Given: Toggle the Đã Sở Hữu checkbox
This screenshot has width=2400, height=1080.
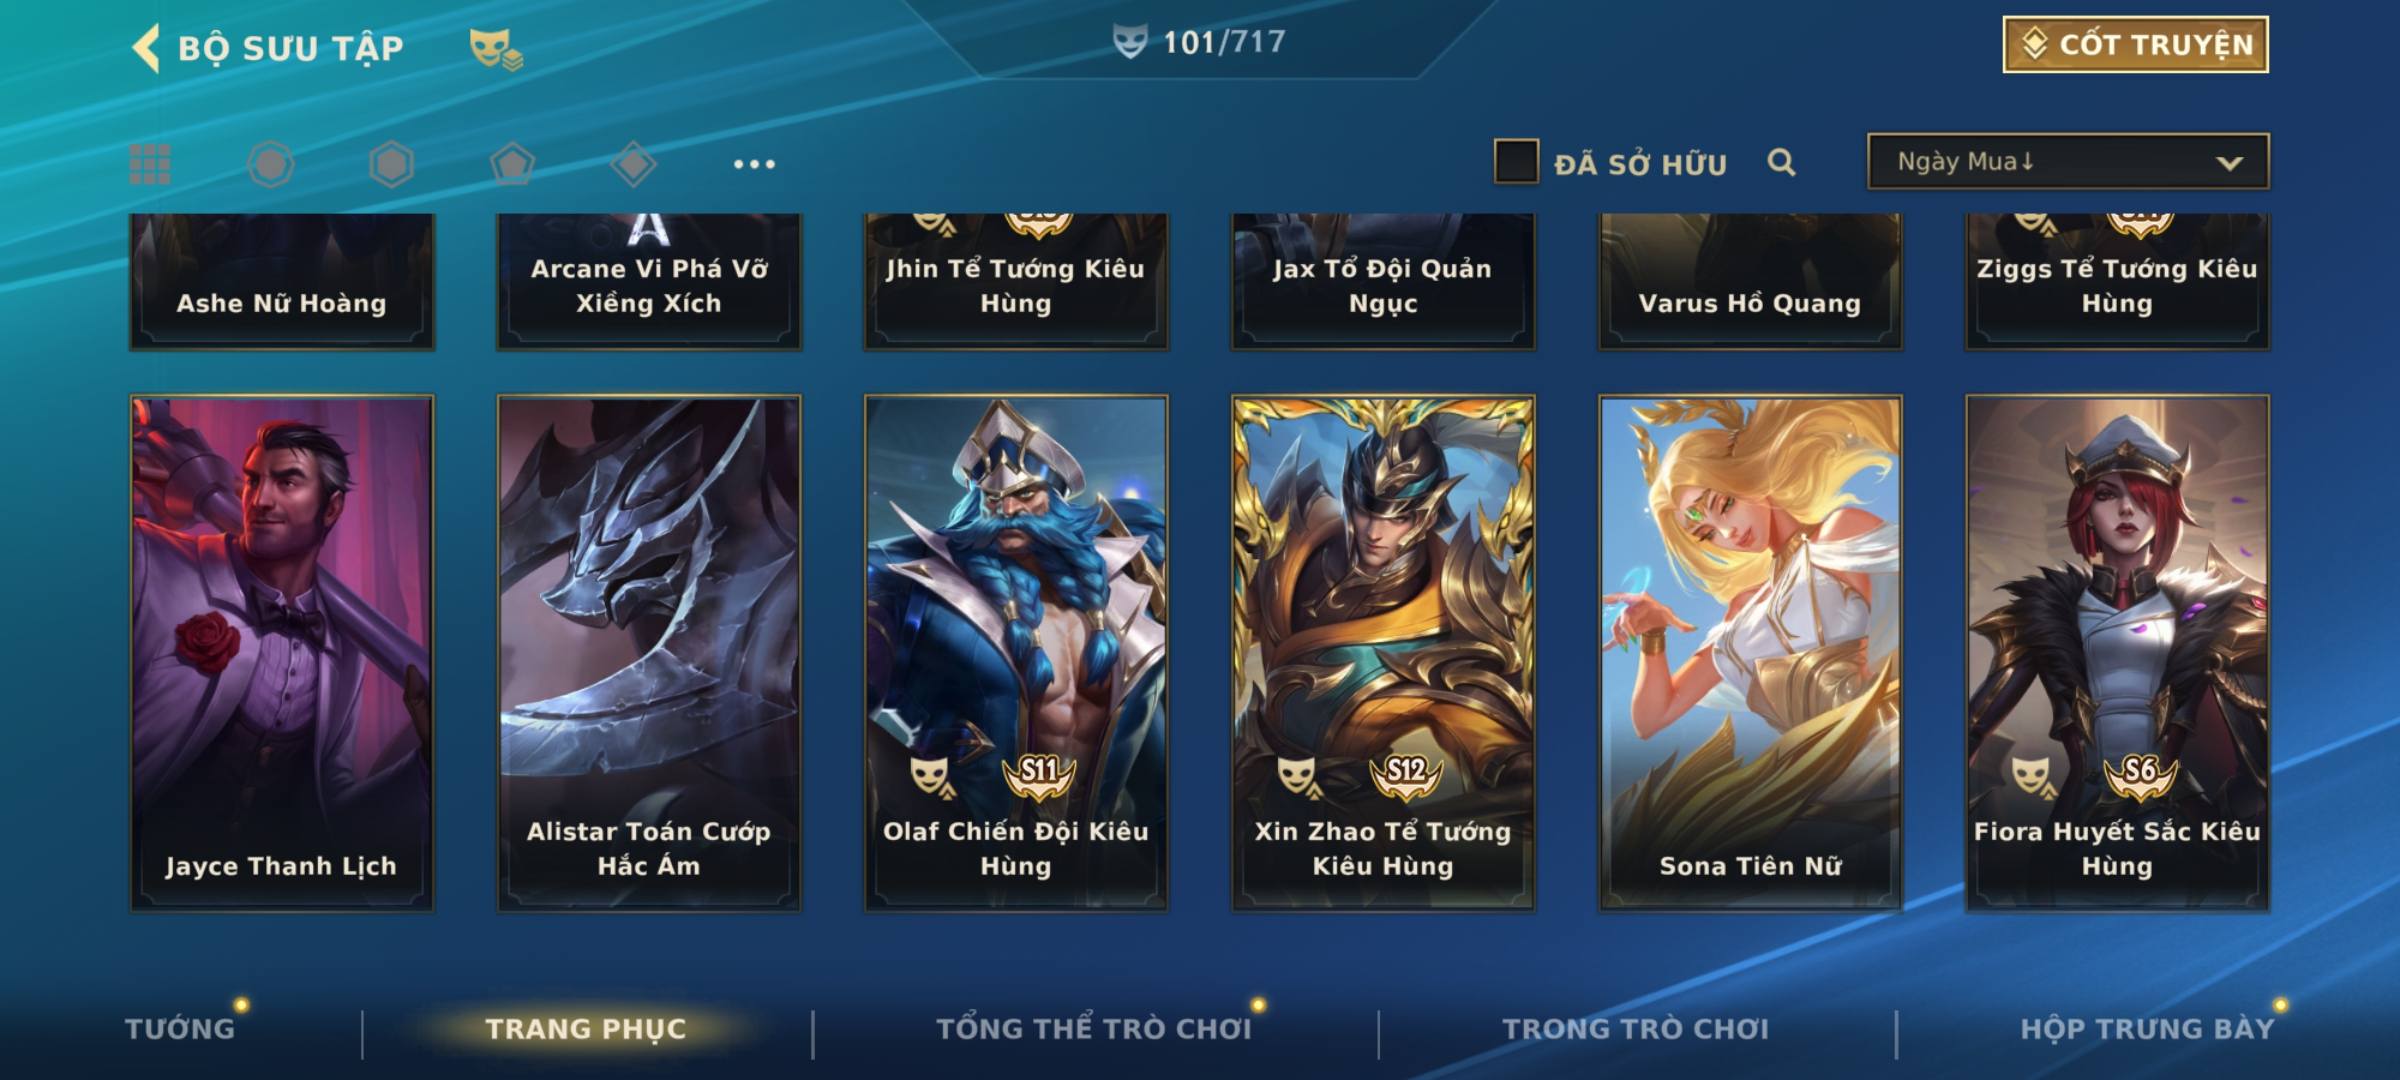Looking at the screenshot, I should pyautogui.click(x=1516, y=162).
